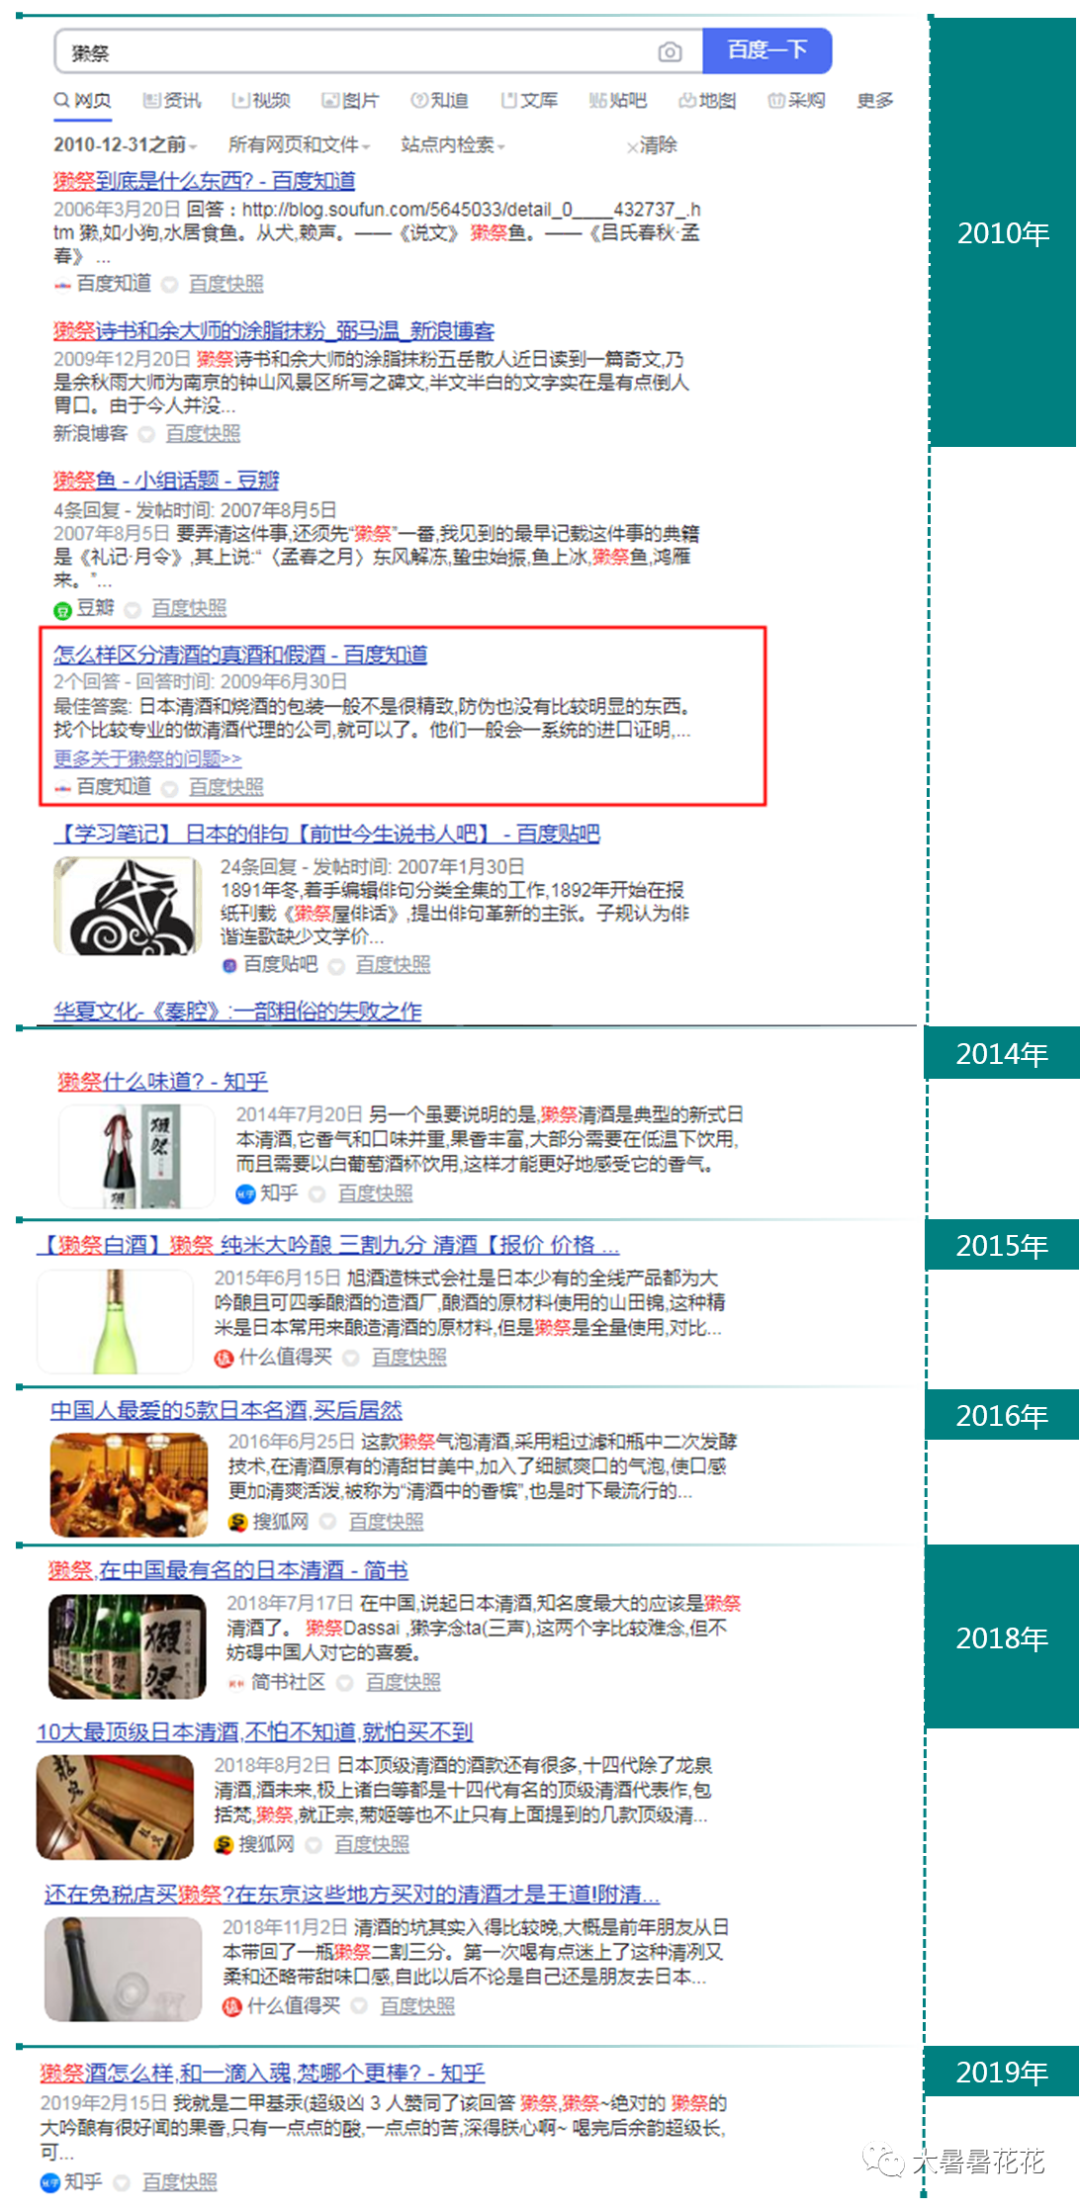1080x2209 pixels.
Task: Switch to the 视频 tab
Action: click(x=261, y=100)
